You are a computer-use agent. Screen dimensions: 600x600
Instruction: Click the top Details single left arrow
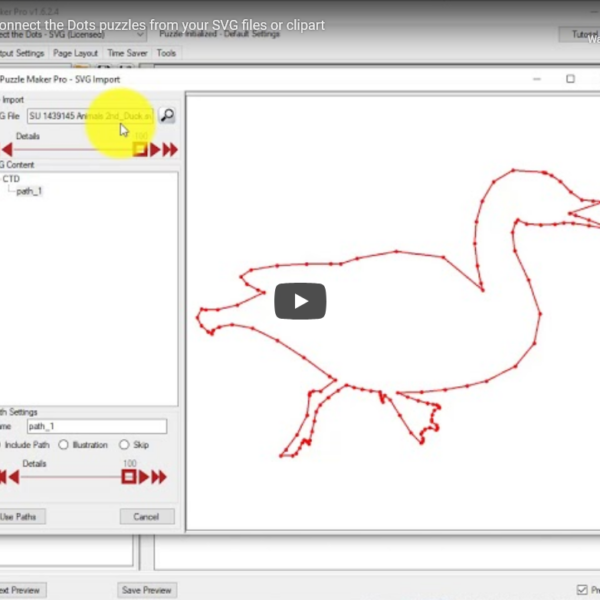click(7, 149)
